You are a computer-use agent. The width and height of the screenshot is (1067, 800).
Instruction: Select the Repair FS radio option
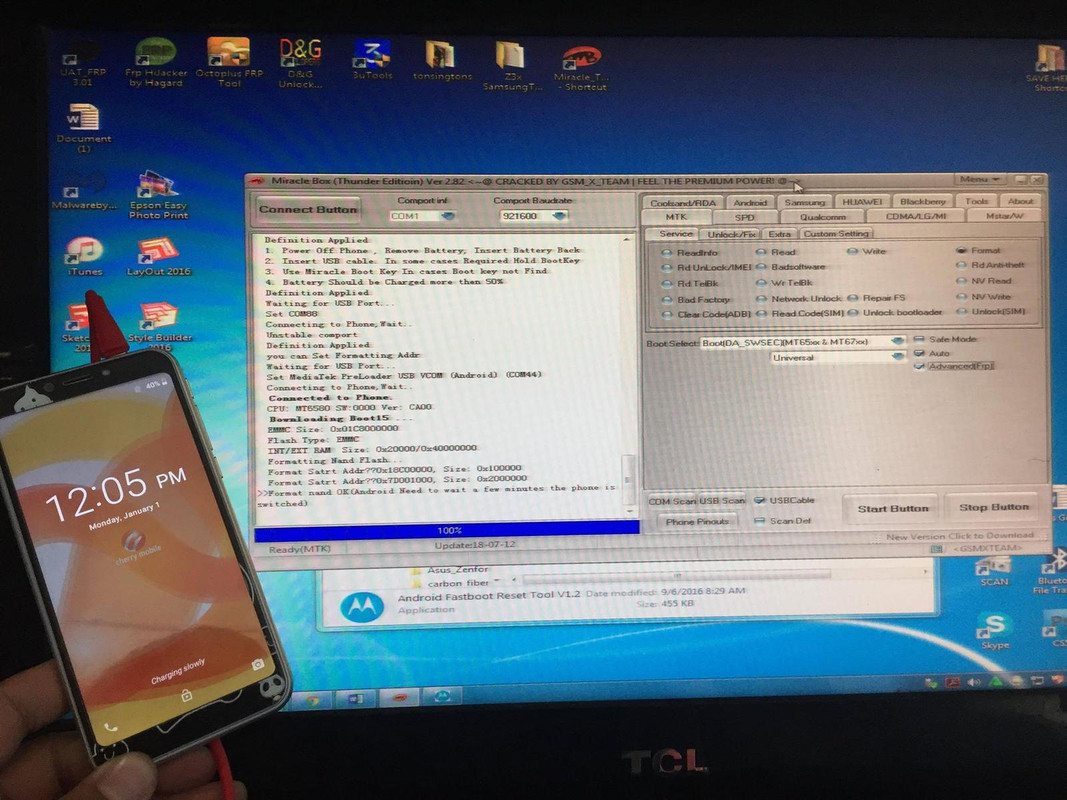coord(876,298)
